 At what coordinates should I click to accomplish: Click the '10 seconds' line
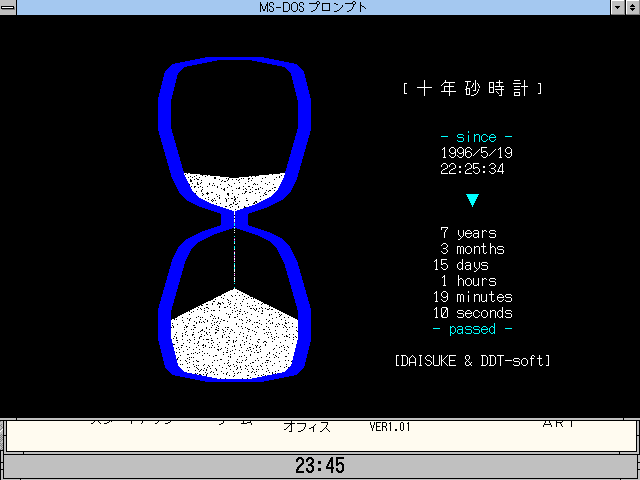point(472,313)
